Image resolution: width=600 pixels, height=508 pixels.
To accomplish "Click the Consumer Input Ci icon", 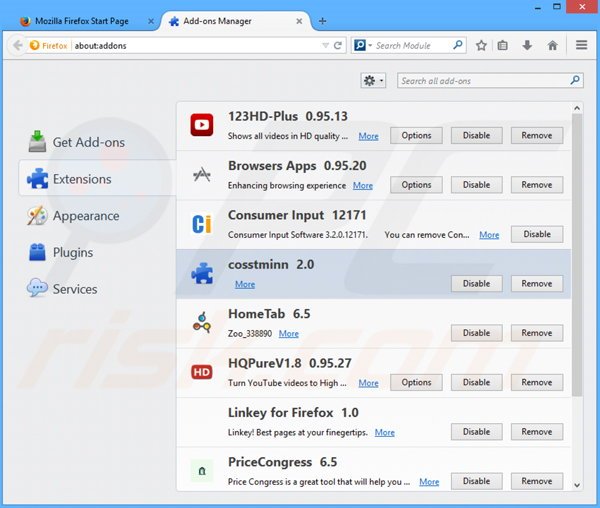I will [x=202, y=224].
